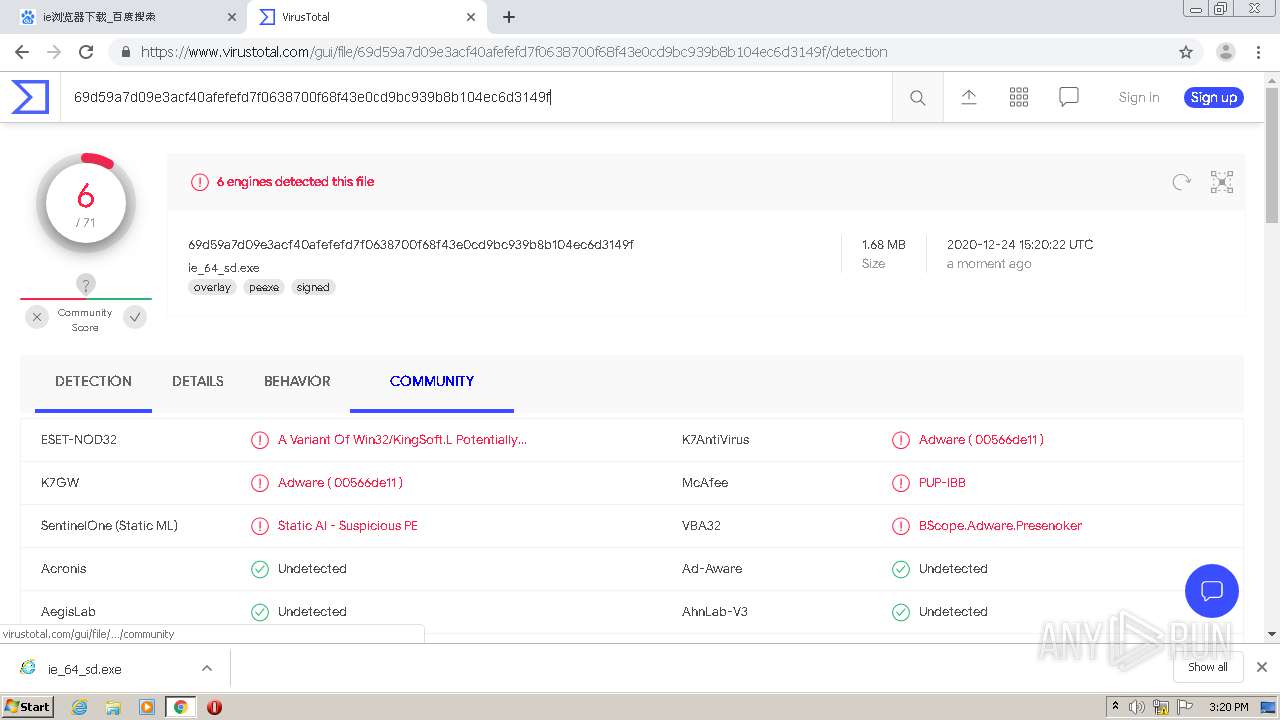Open Internet Explorer from taskbar

[80, 707]
